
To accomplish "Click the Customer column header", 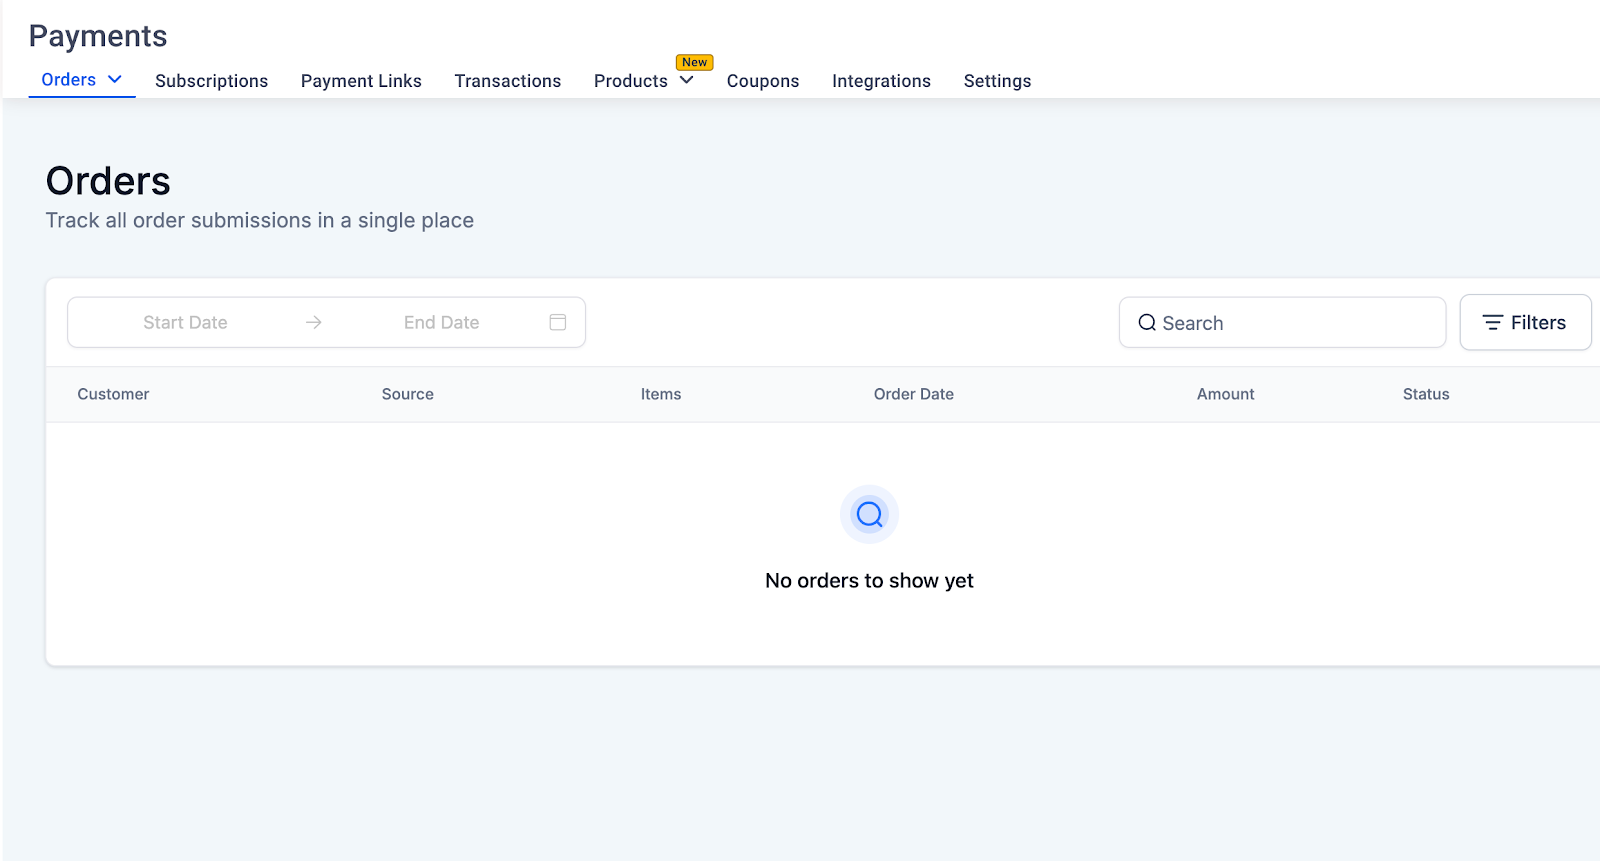I will 113,394.
